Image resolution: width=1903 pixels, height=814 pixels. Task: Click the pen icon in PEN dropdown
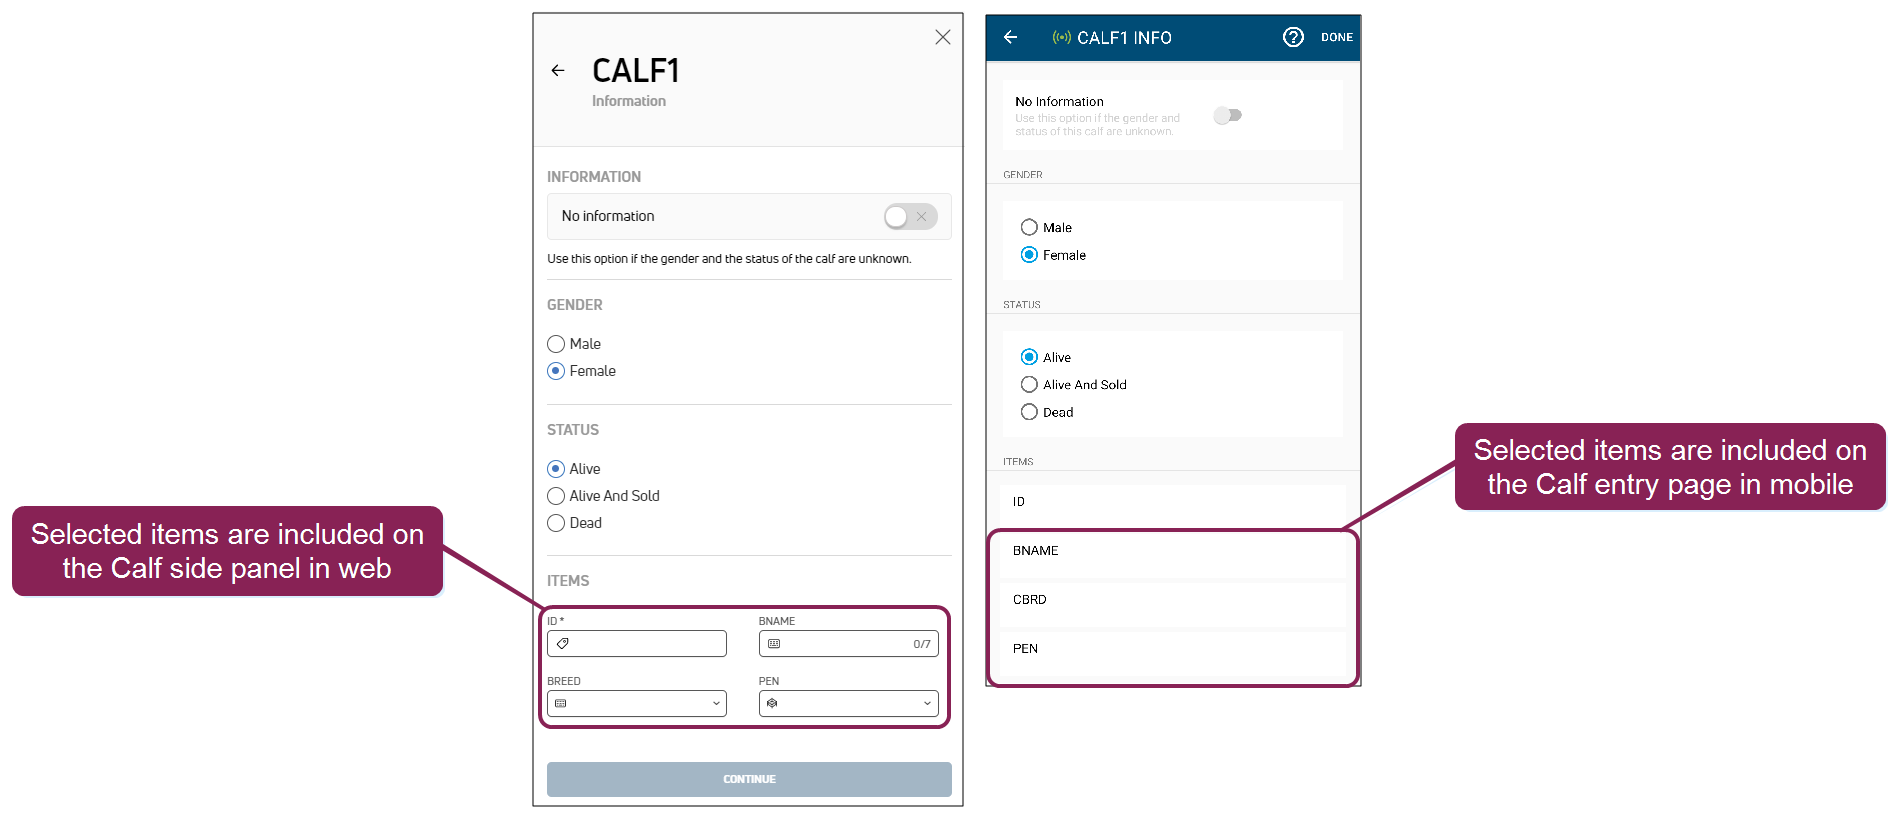[772, 704]
